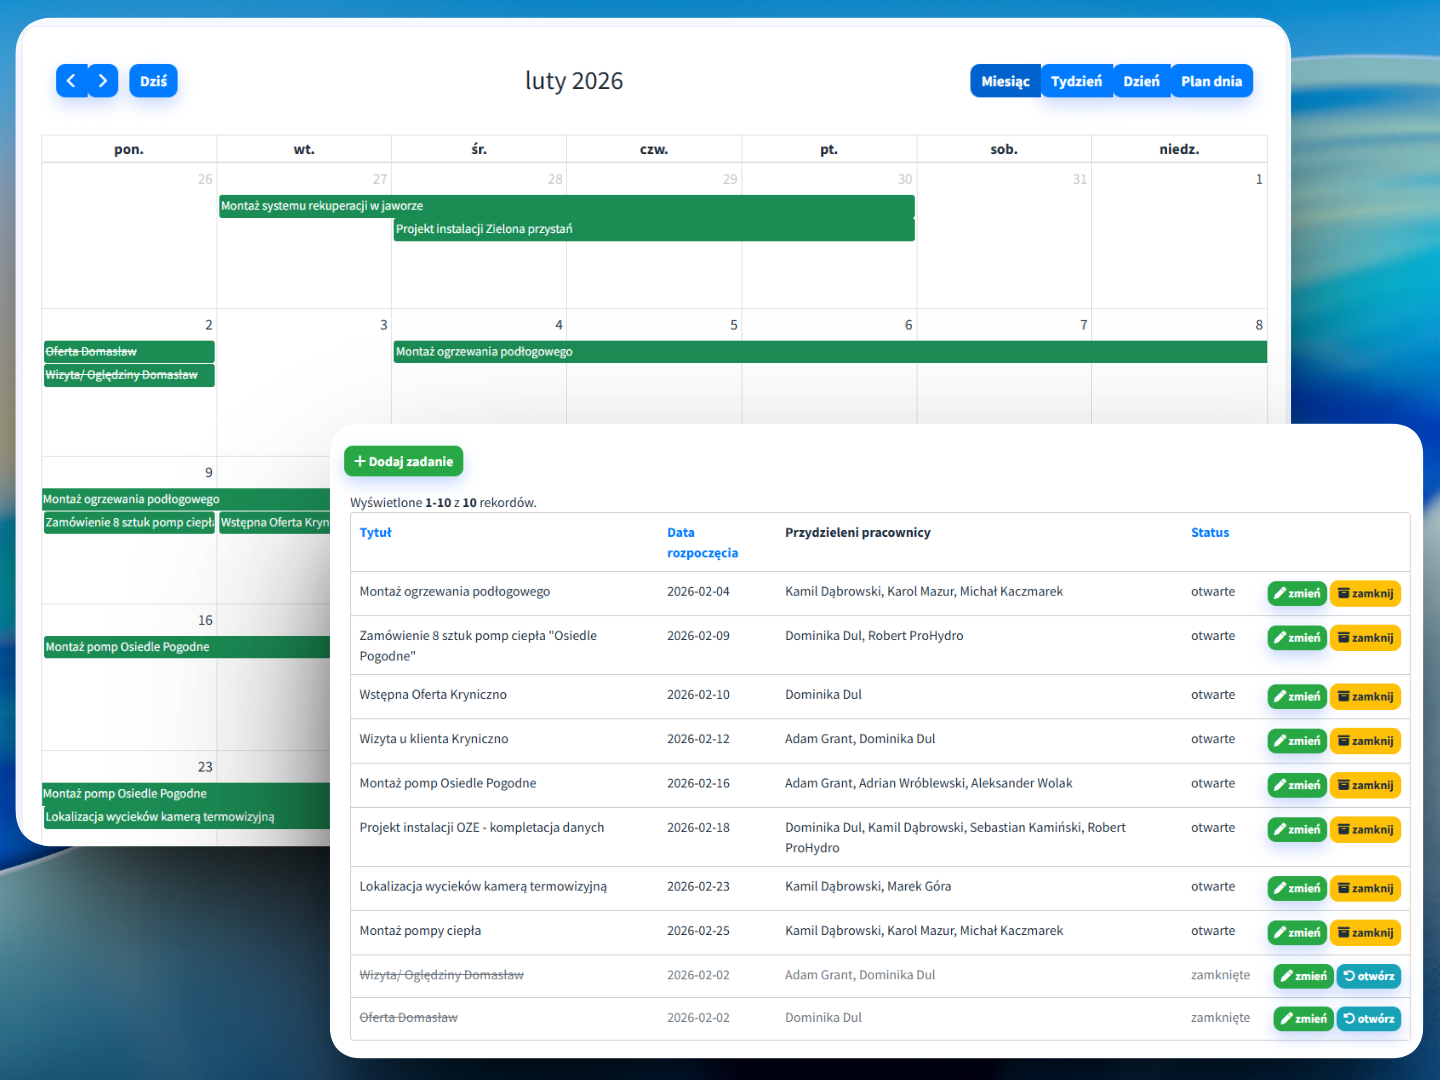The image size is (1440, 1080).
Task: Select day 16 in the calendar
Action: (x=205, y=620)
